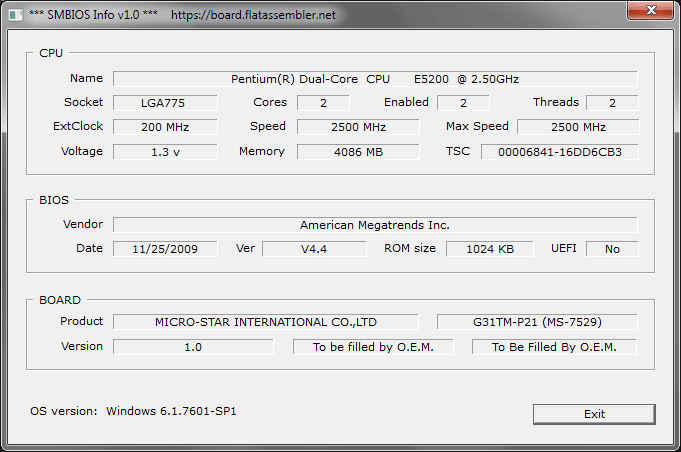This screenshot has height=452, width=681.
Task: Click the Memory 4086 MB field
Action: (x=358, y=152)
